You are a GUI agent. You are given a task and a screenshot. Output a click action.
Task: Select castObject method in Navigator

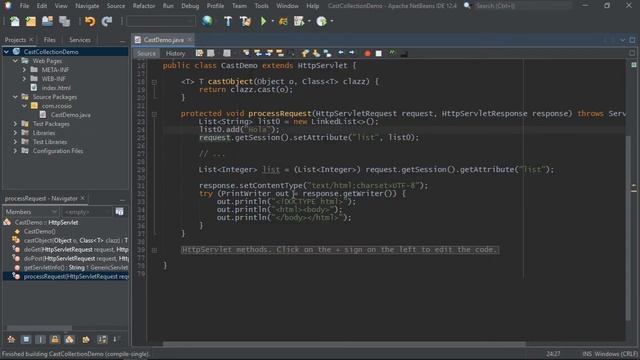(76, 240)
